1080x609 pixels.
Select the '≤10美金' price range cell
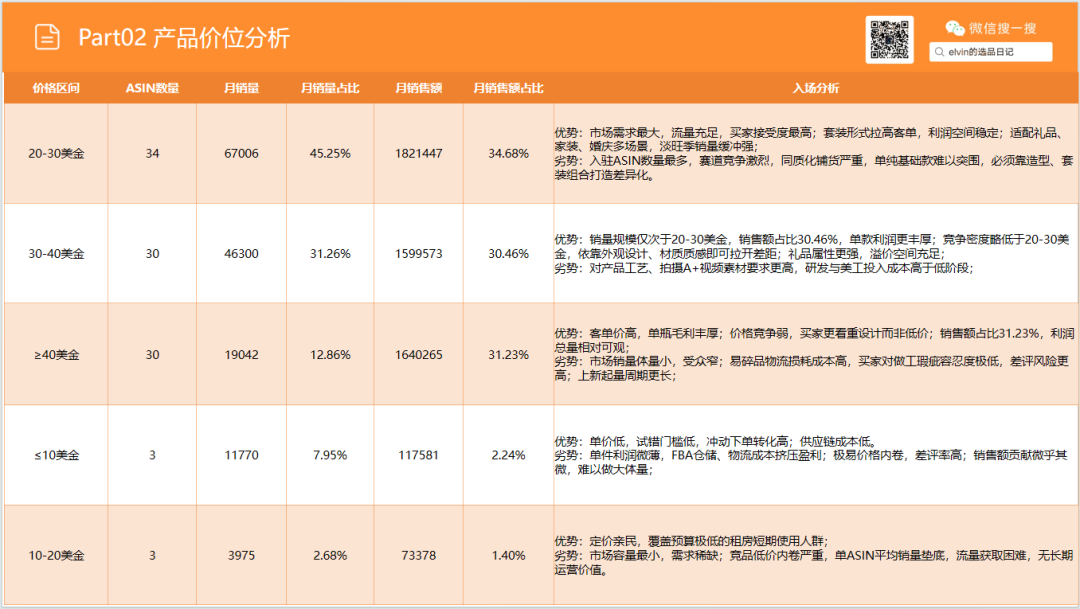[56, 455]
